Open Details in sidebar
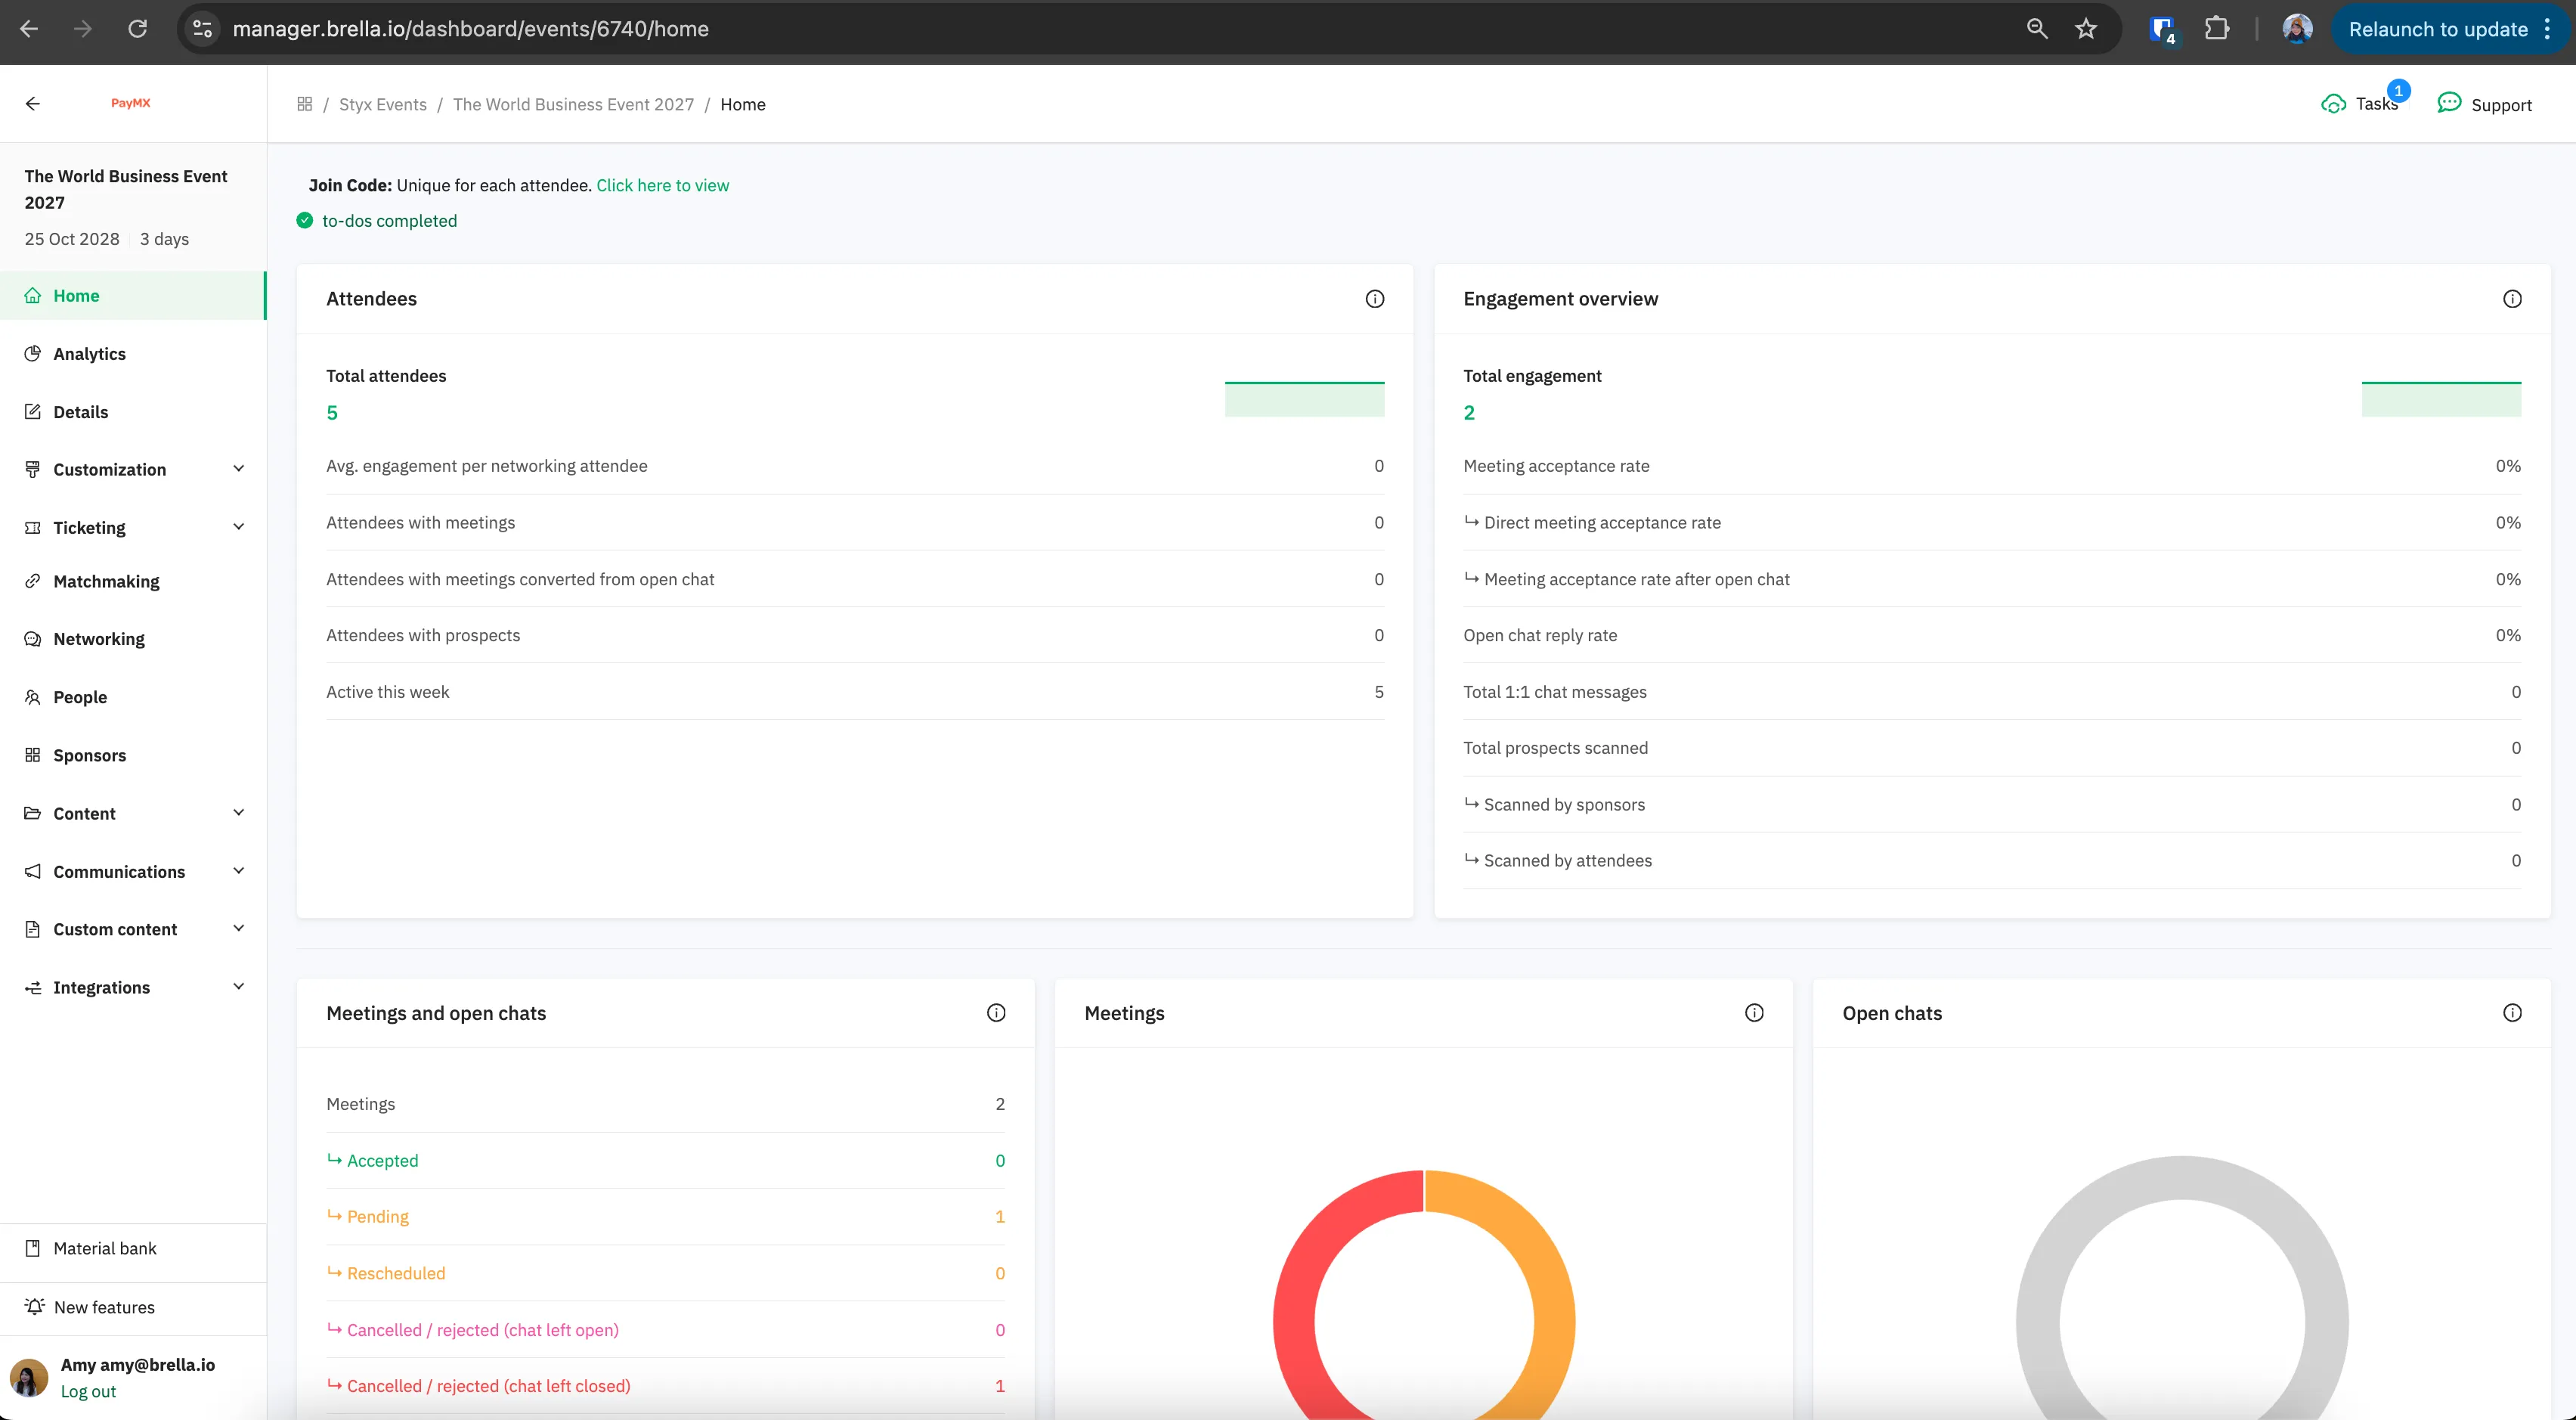 coord(133,412)
